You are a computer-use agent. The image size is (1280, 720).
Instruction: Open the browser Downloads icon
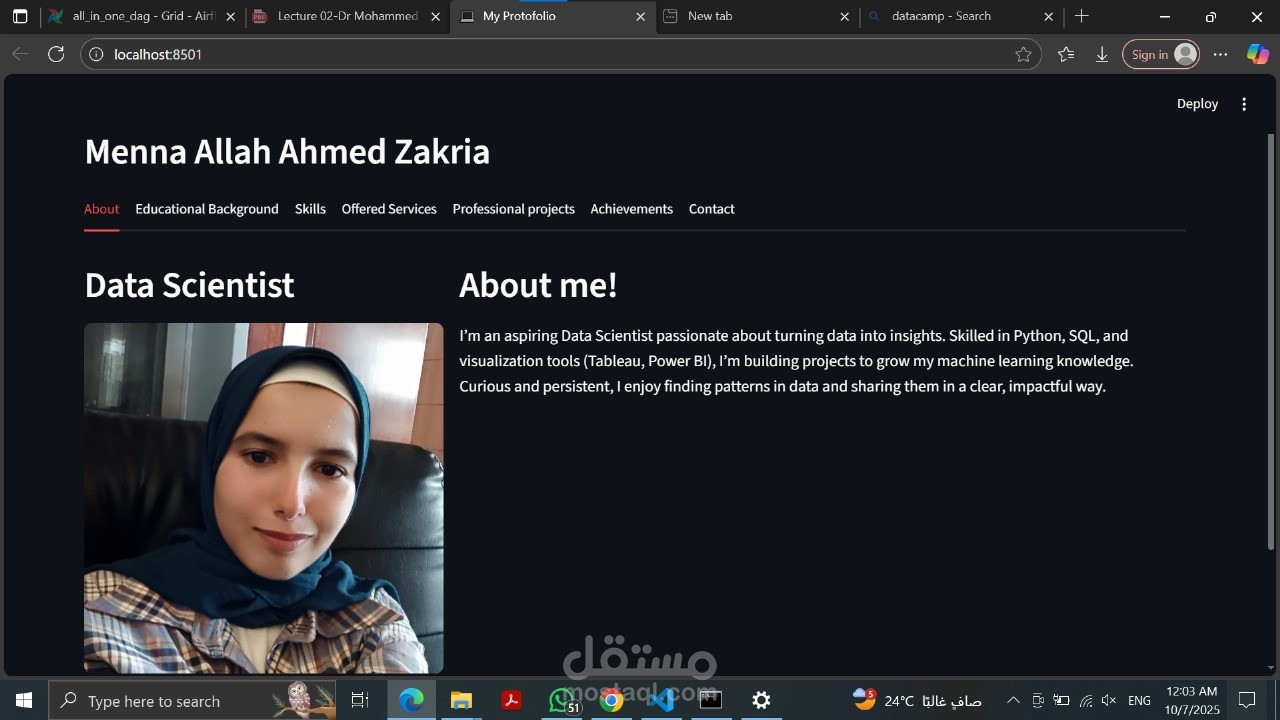[1102, 54]
